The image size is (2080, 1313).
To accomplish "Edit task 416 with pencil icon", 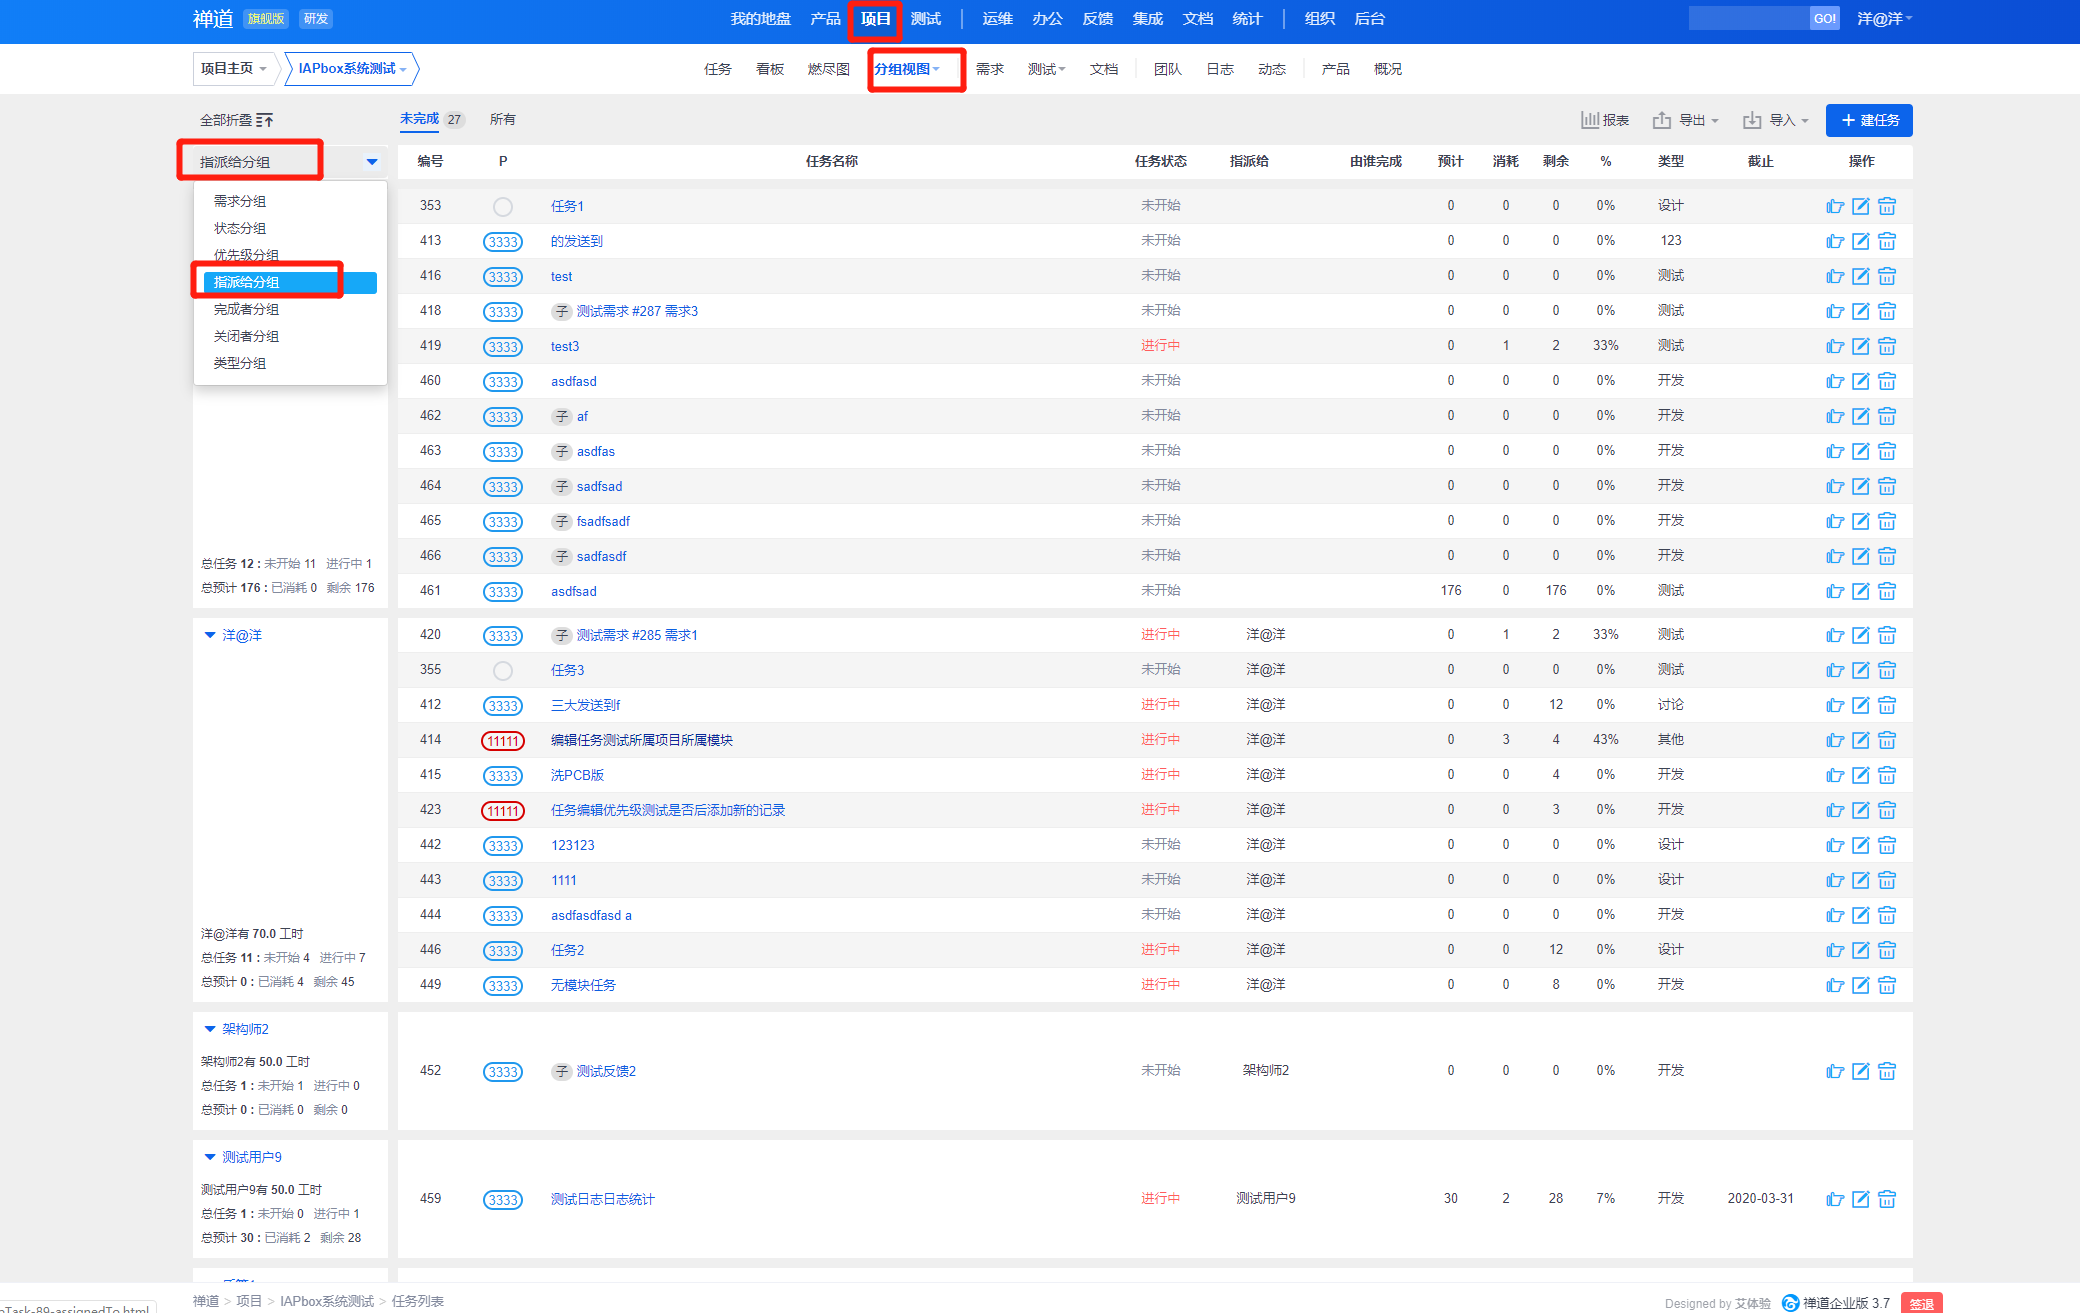I will coord(1860,276).
